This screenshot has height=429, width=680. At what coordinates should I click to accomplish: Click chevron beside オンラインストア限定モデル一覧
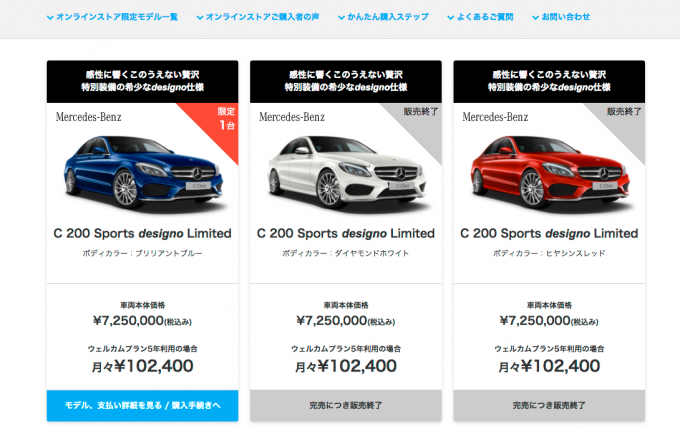[x=50, y=18]
